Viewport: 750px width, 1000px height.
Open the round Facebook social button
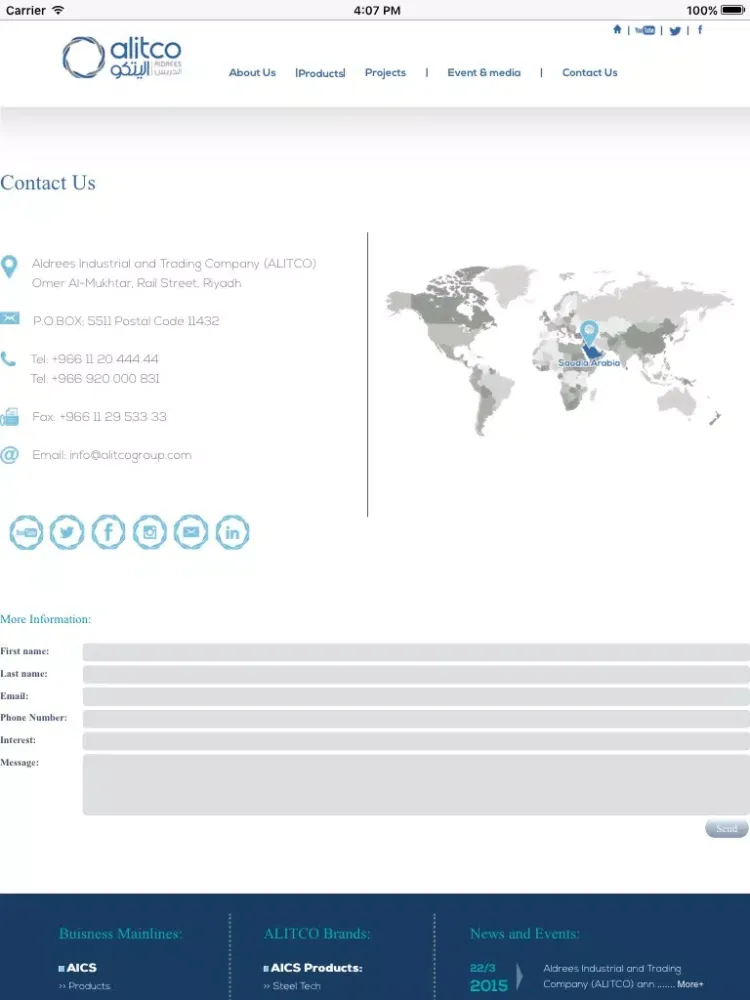[108, 532]
